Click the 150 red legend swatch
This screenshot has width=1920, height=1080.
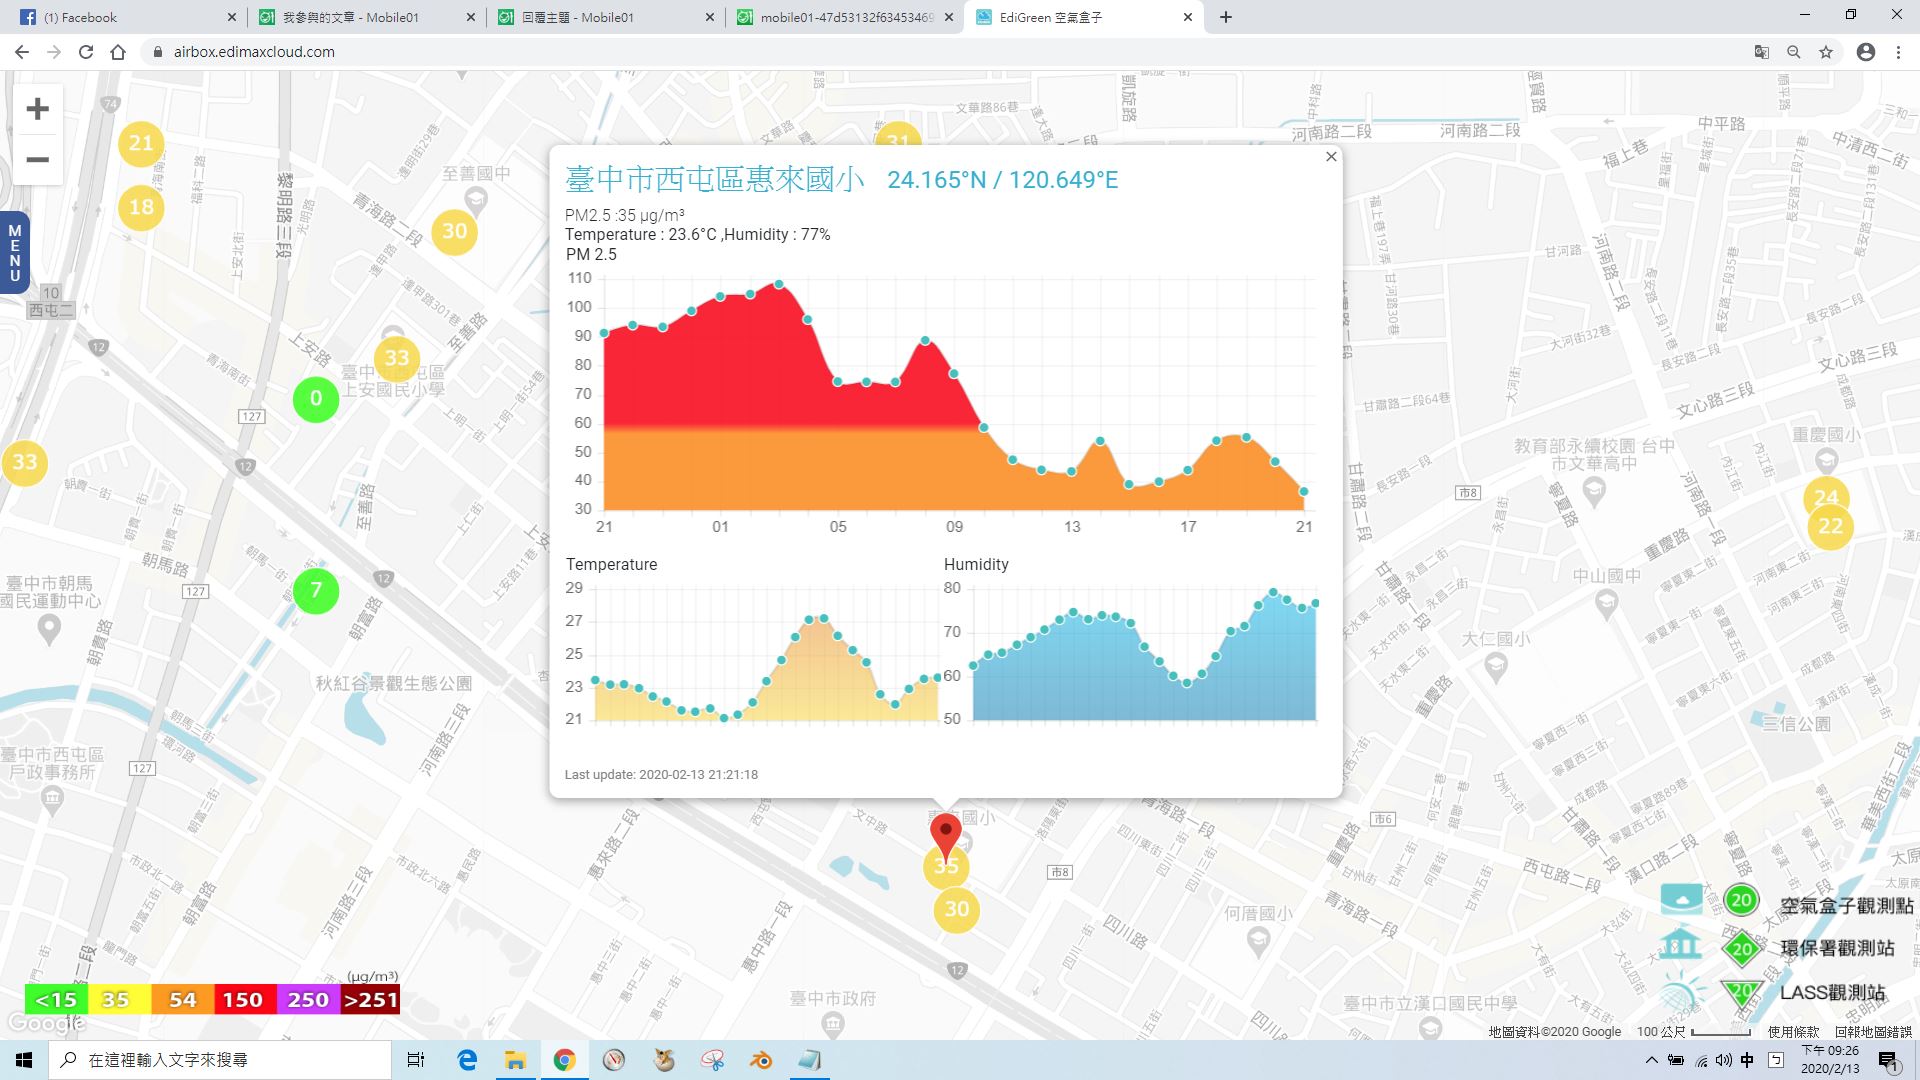point(243,1000)
